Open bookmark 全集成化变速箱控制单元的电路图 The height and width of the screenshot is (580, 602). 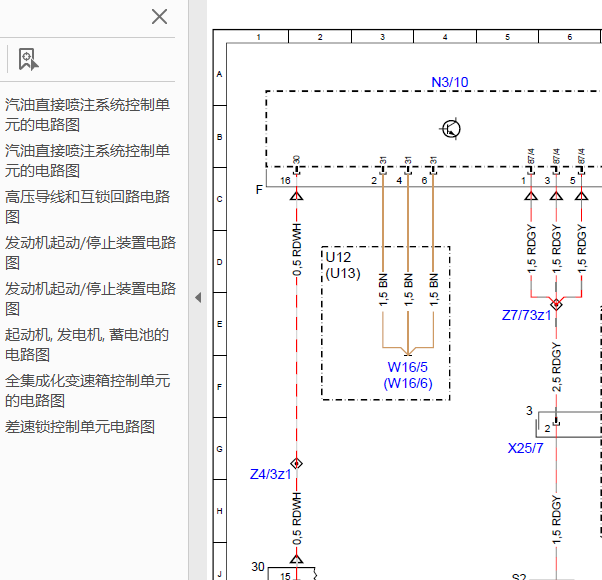click(87, 391)
